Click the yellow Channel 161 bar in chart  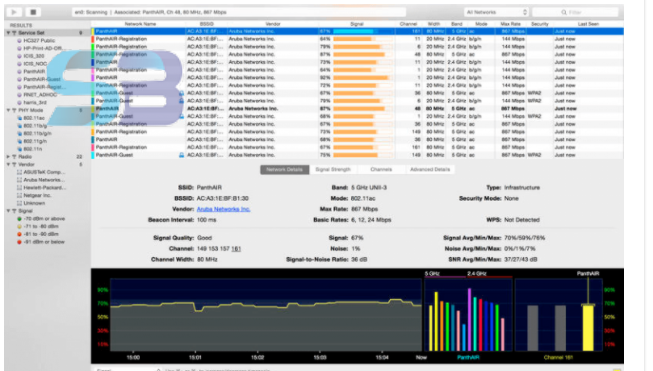tap(588, 328)
